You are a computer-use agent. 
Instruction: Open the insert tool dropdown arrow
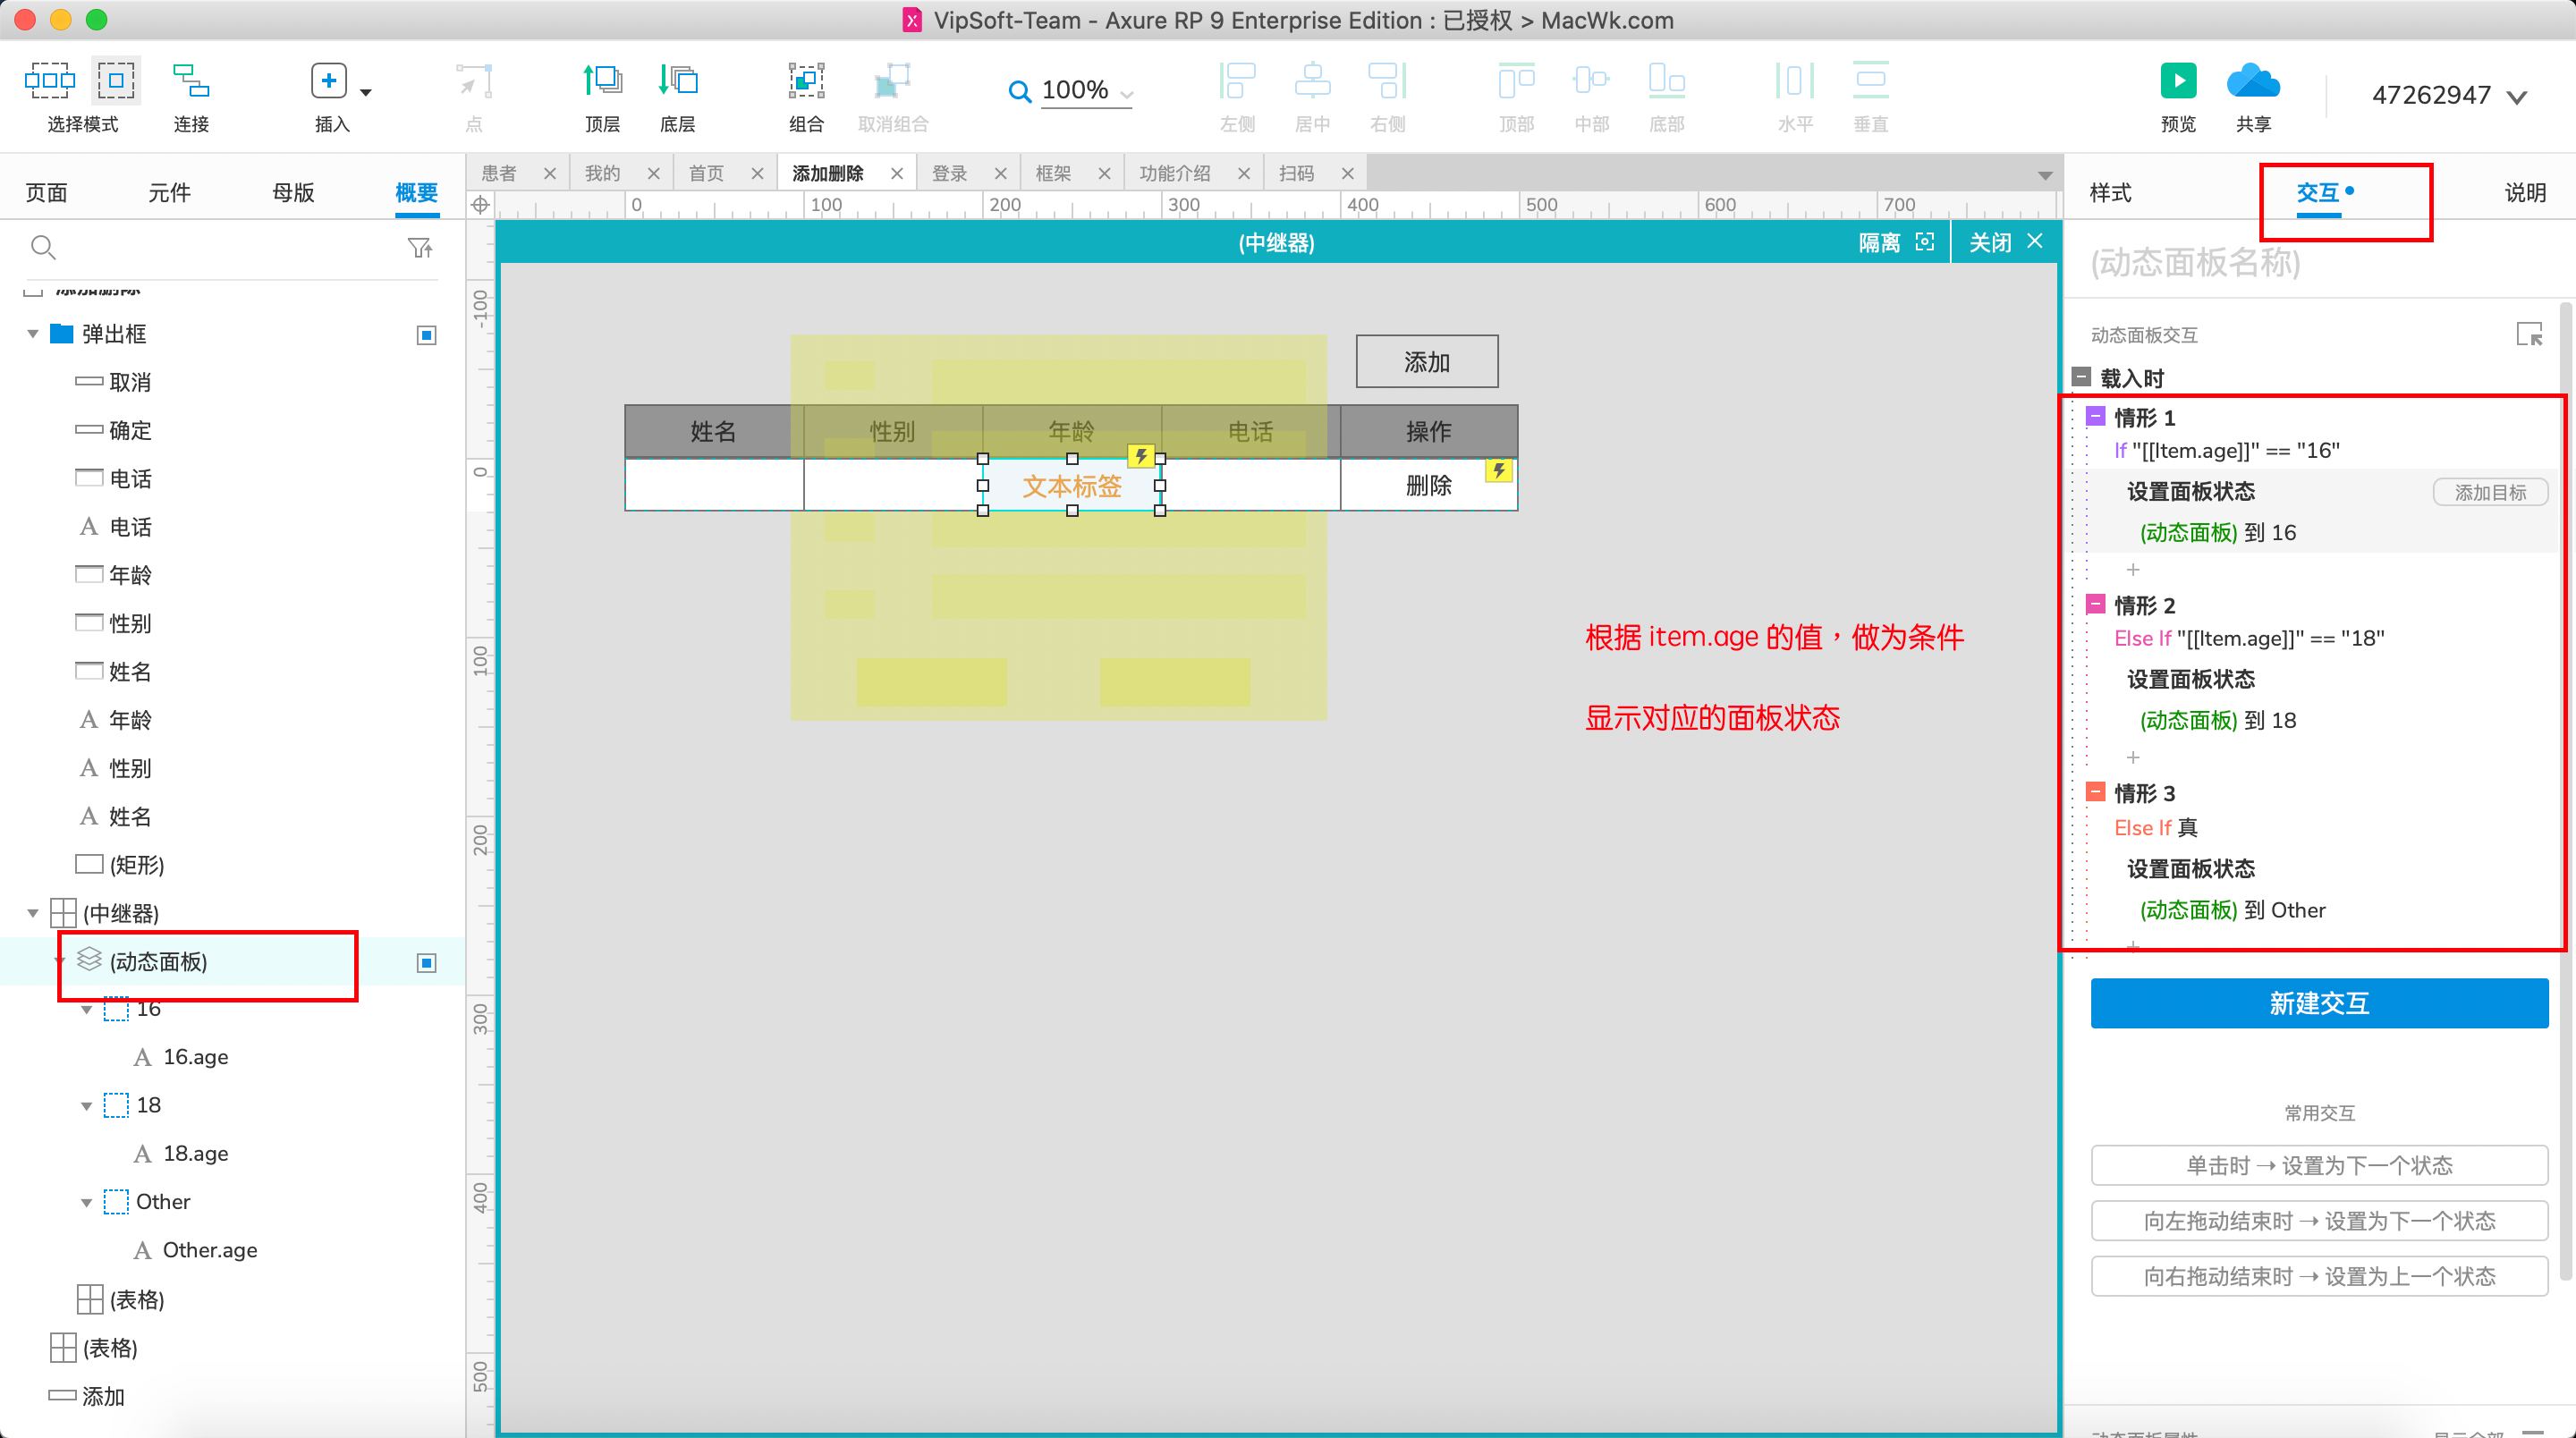[366, 92]
